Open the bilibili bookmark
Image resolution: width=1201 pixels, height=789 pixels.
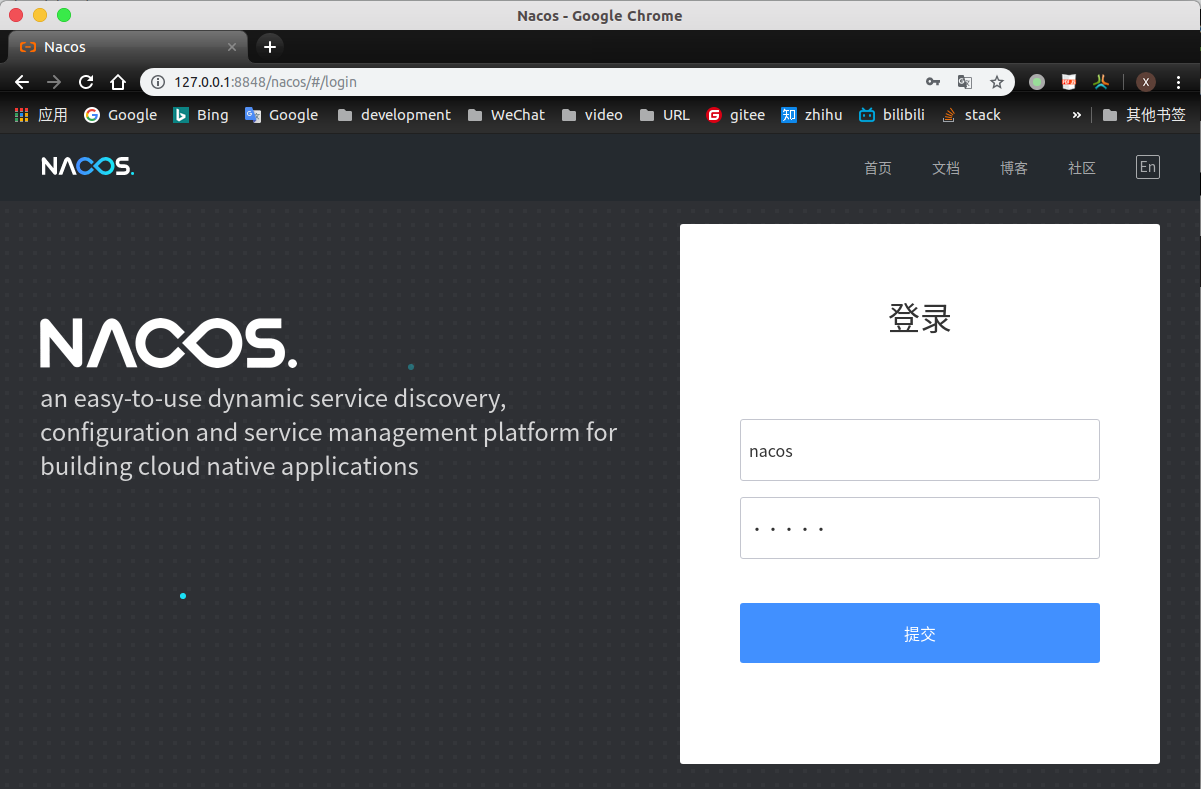pyautogui.click(x=892, y=115)
